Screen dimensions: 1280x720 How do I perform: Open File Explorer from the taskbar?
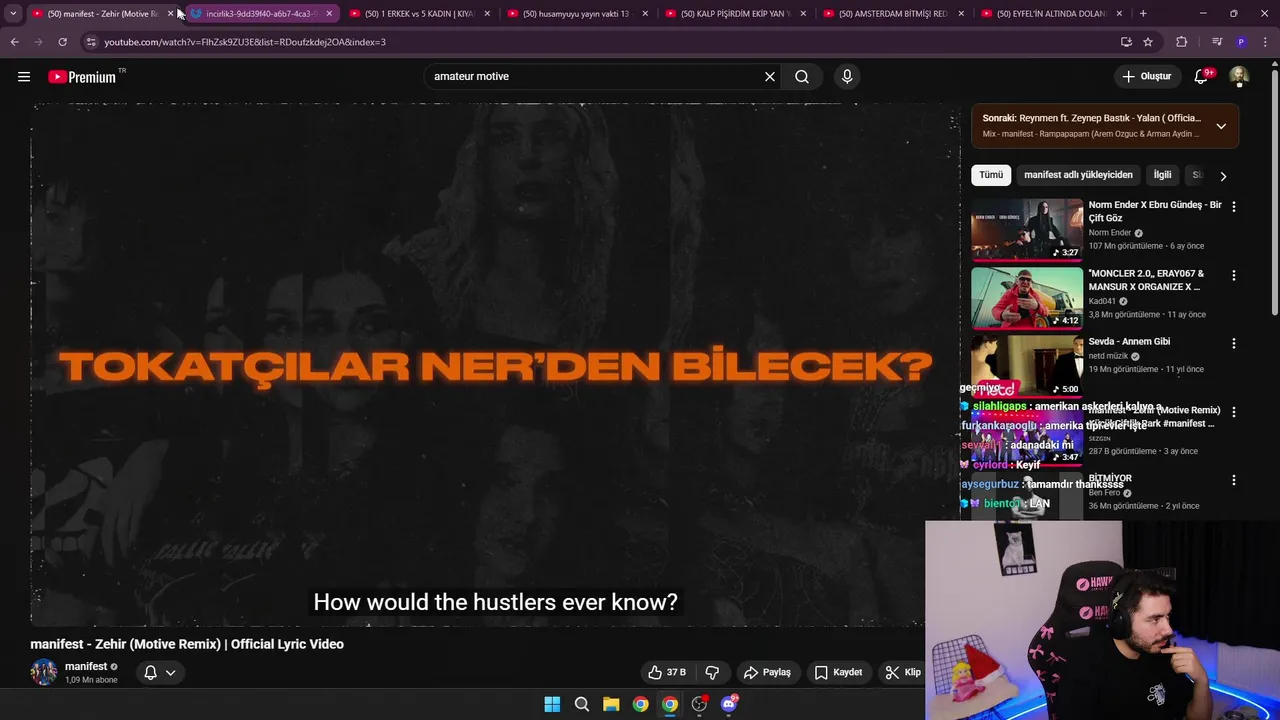coord(611,704)
